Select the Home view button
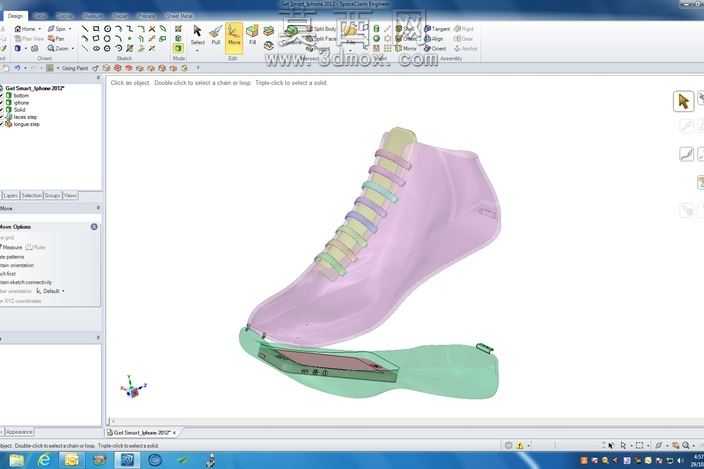 coord(25,29)
